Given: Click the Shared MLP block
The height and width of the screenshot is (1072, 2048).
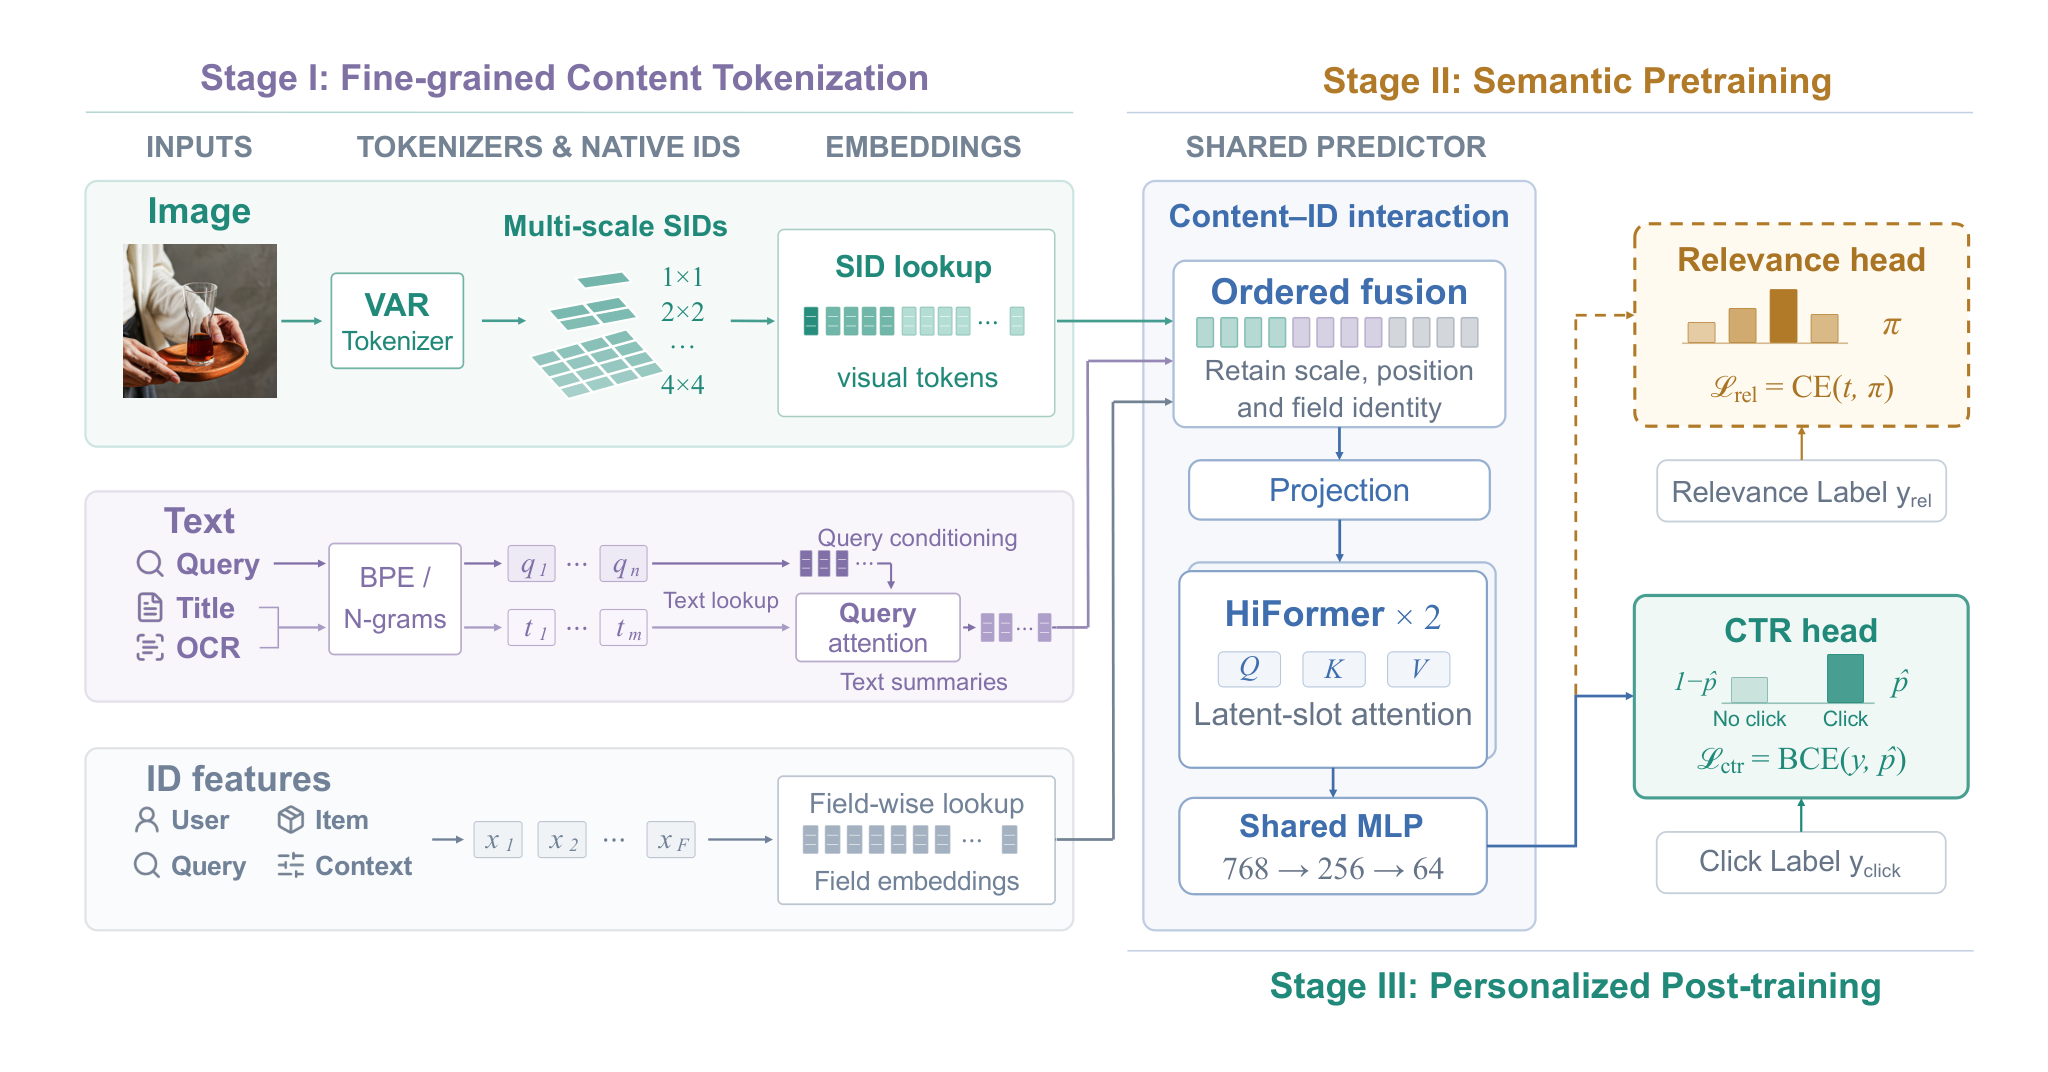Looking at the screenshot, I should 1332,846.
